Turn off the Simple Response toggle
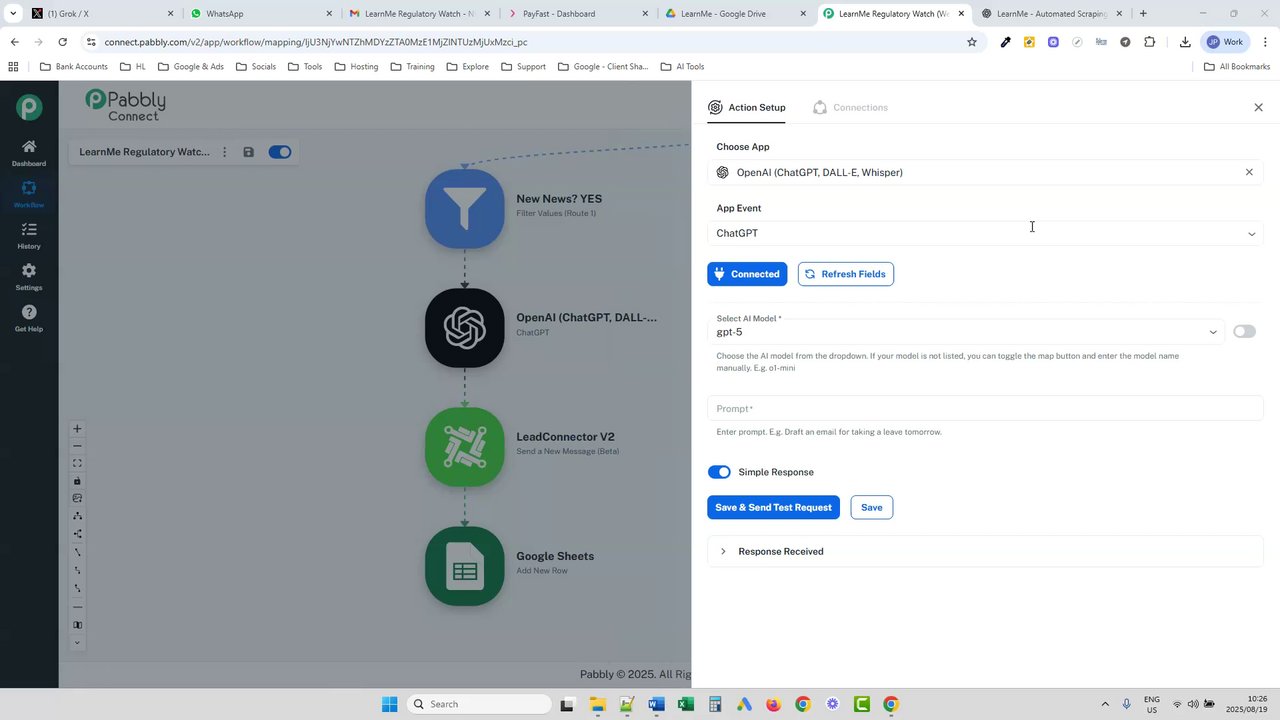The width and height of the screenshot is (1280, 720). coord(719,472)
